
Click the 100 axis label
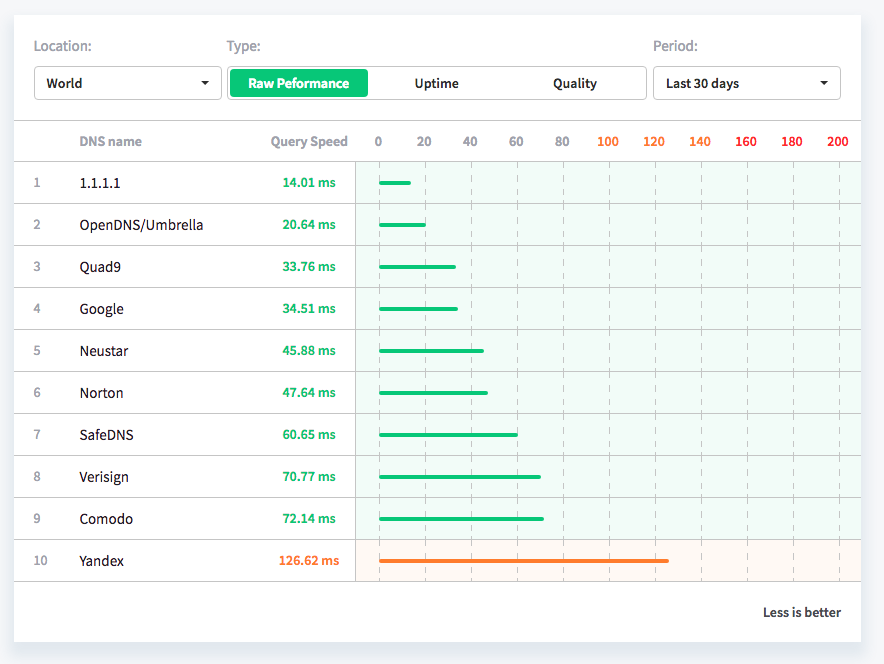coord(608,141)
